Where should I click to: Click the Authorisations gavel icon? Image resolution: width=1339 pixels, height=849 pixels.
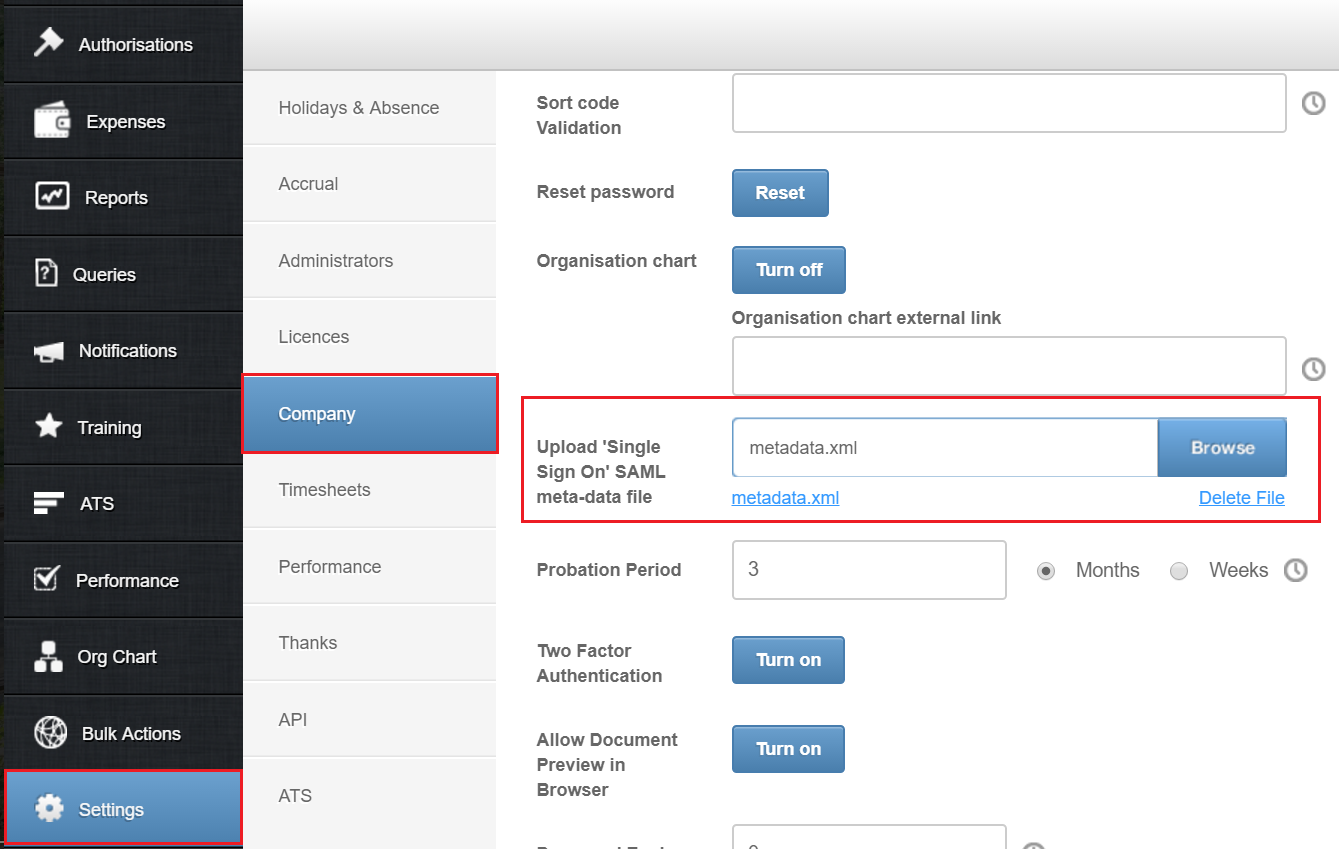tap(48, 42)
